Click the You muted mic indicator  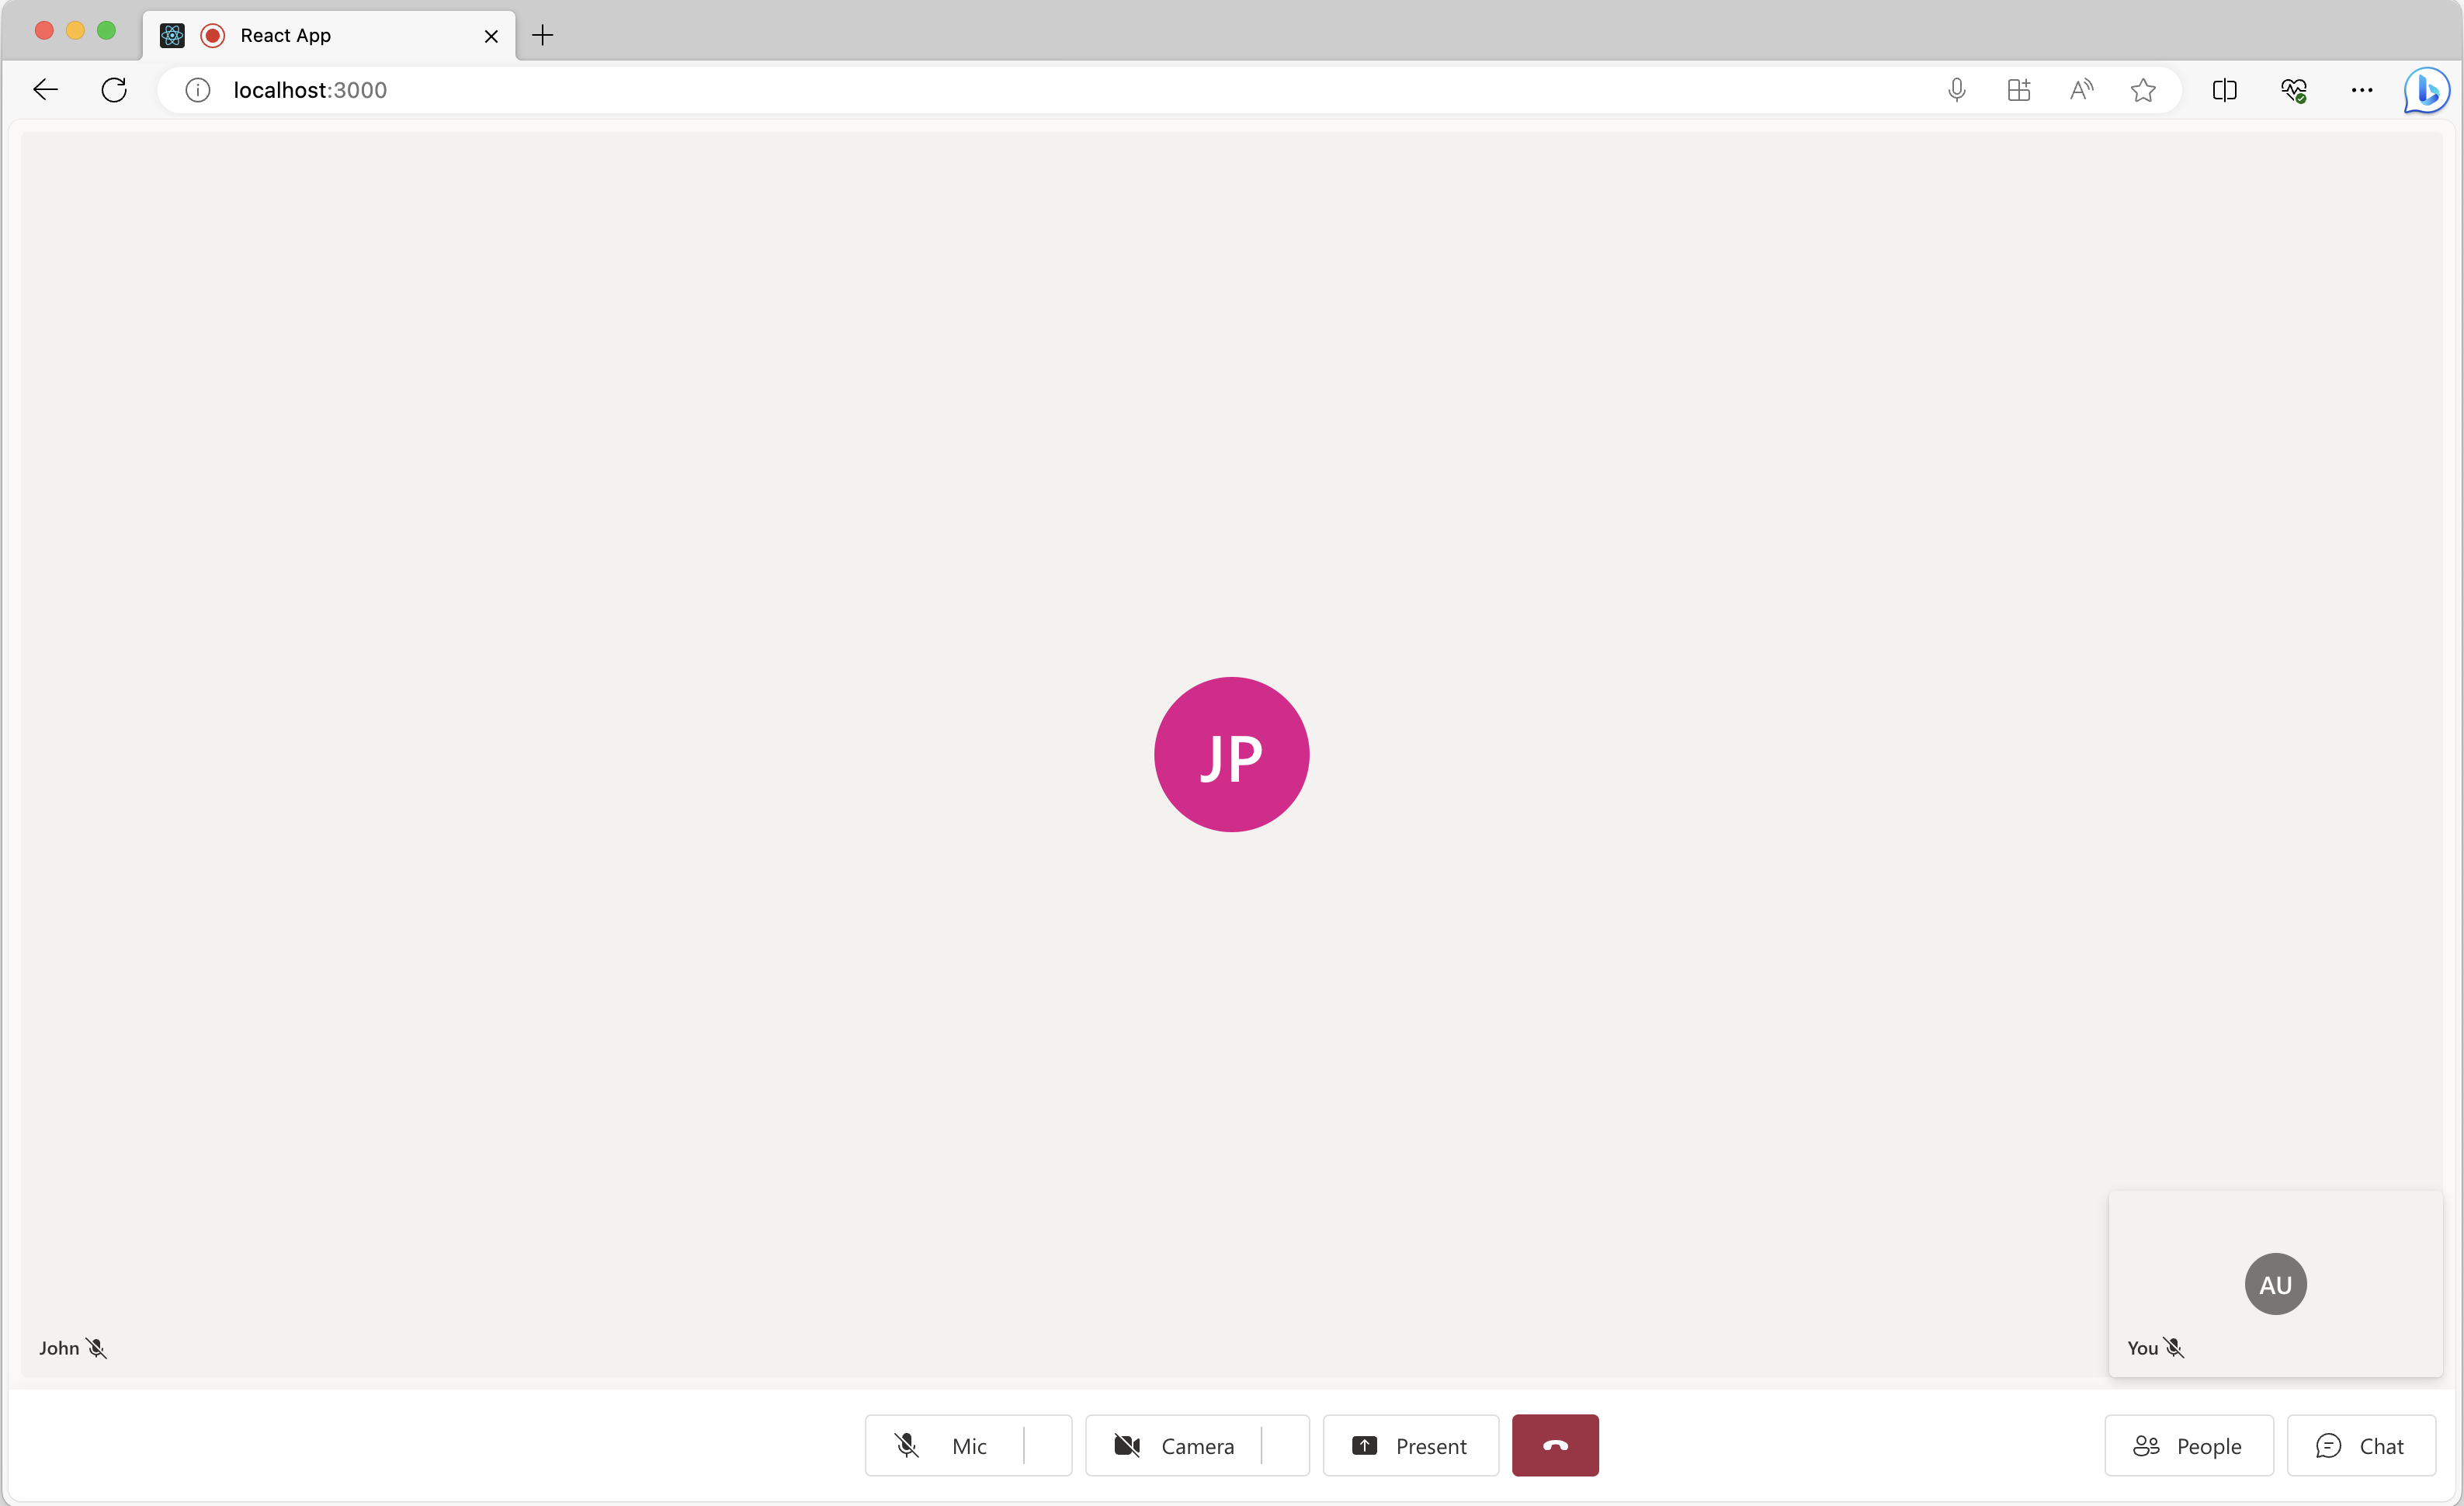click(x=2174, y=1348)
